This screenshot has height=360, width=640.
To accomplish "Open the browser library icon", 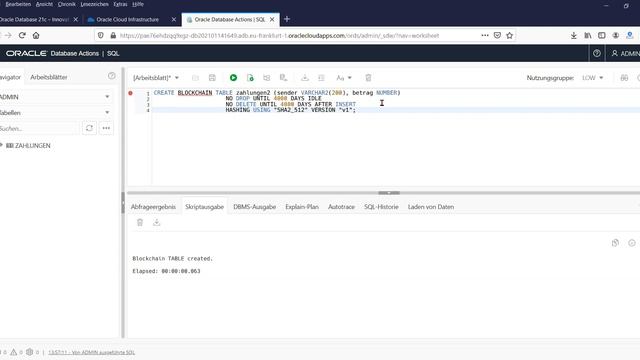I will coord(588,36).
